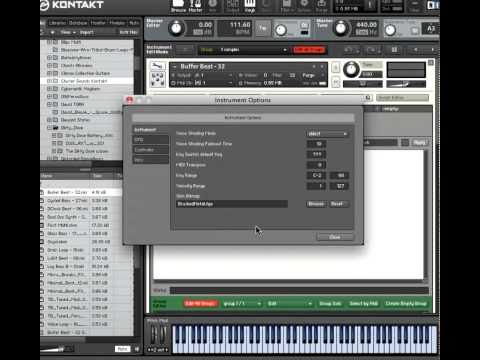This screenshot has height=360, width=480.
Task: Open the Browse panel icon in top toolbar
Action: [178, 5]
